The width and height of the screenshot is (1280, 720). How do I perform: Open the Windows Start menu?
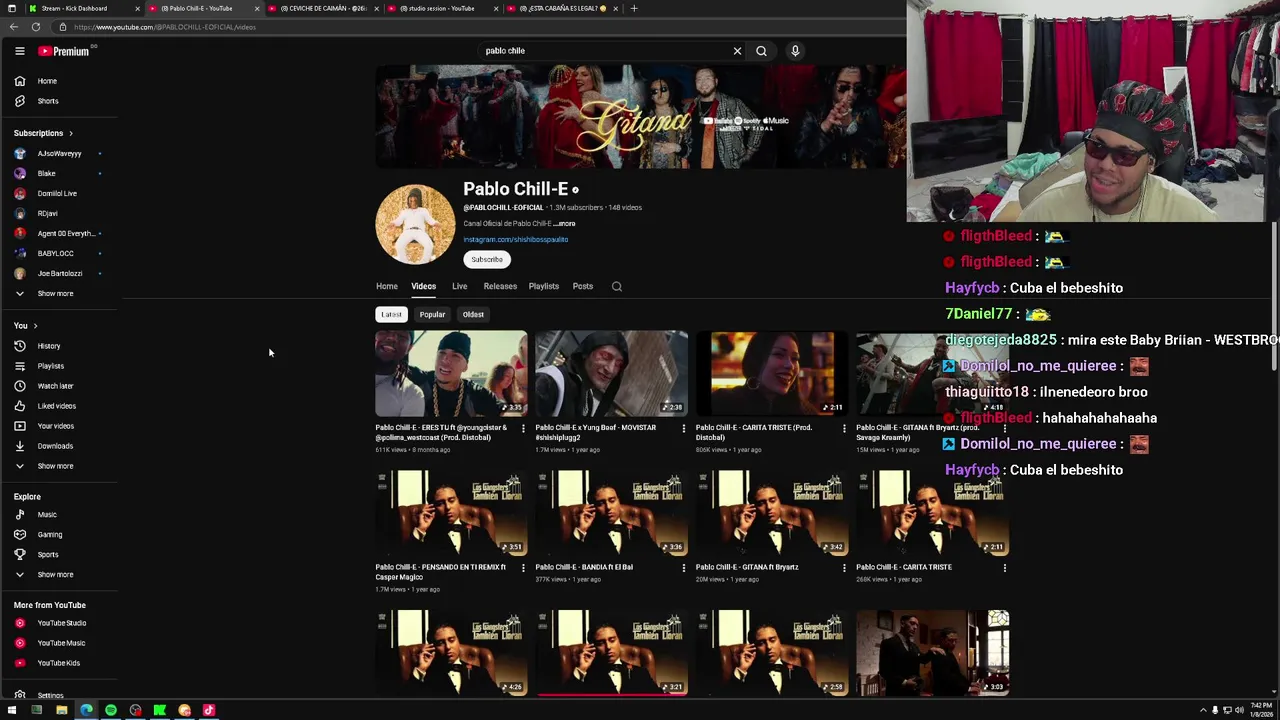12,711
